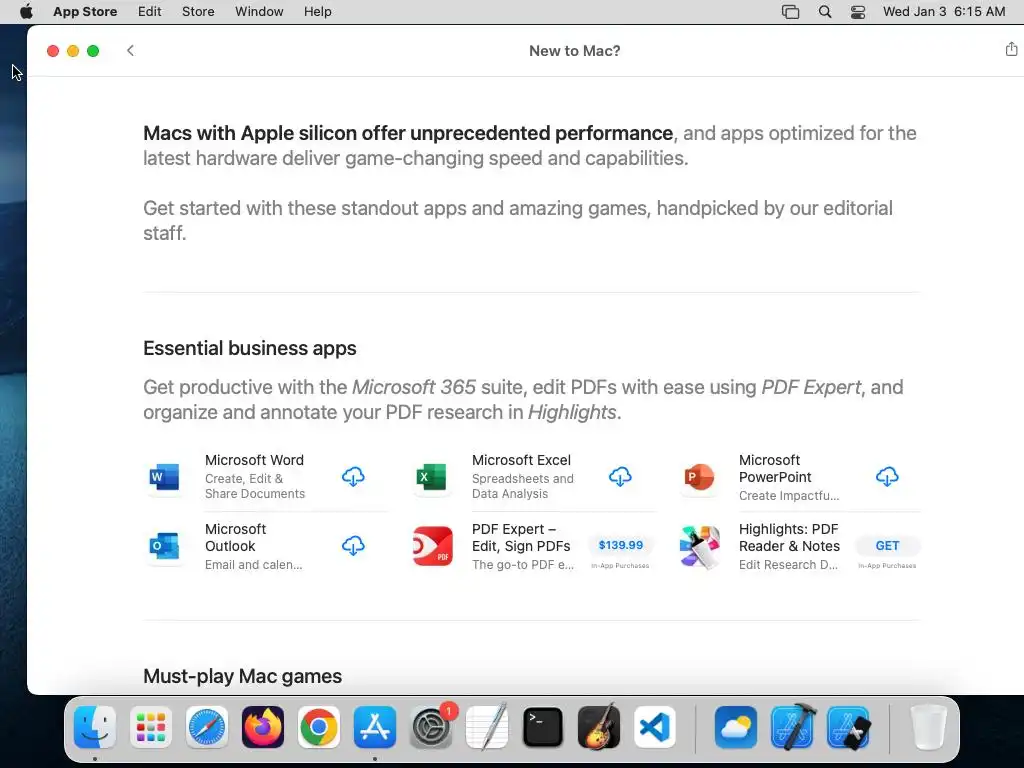Open Control Center in menu bar

pos(858,12)
